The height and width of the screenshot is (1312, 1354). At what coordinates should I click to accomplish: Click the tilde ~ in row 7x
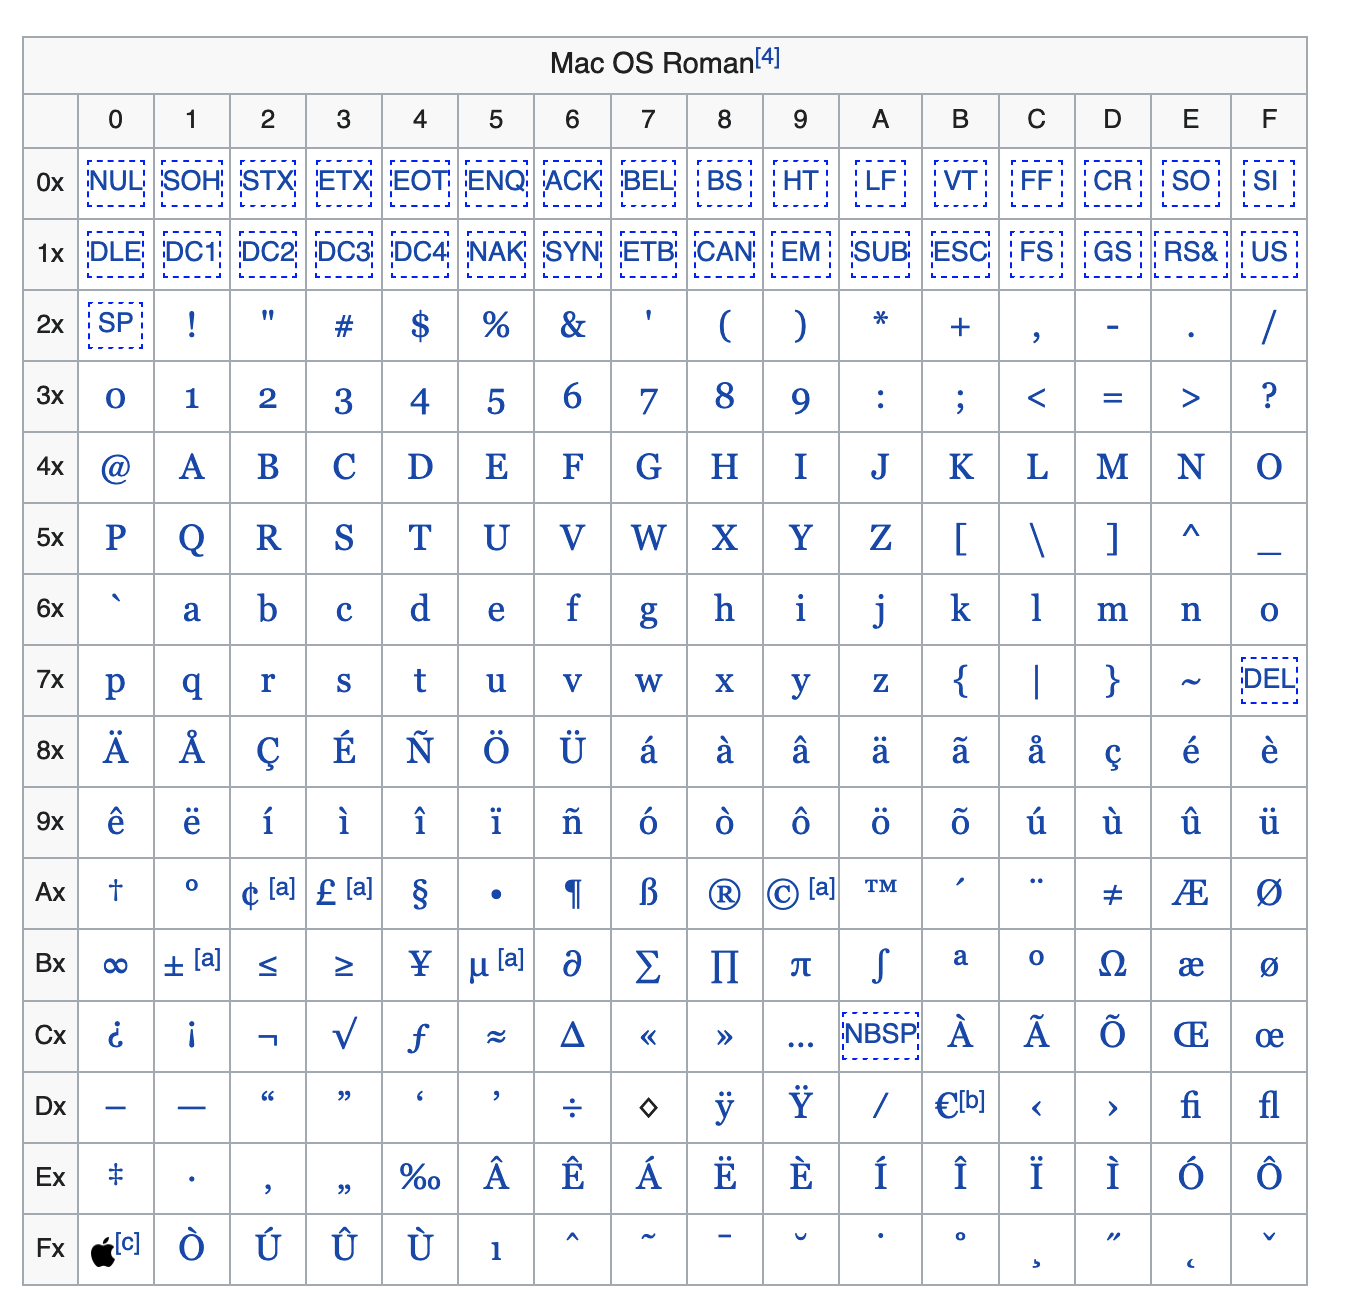1191,684
